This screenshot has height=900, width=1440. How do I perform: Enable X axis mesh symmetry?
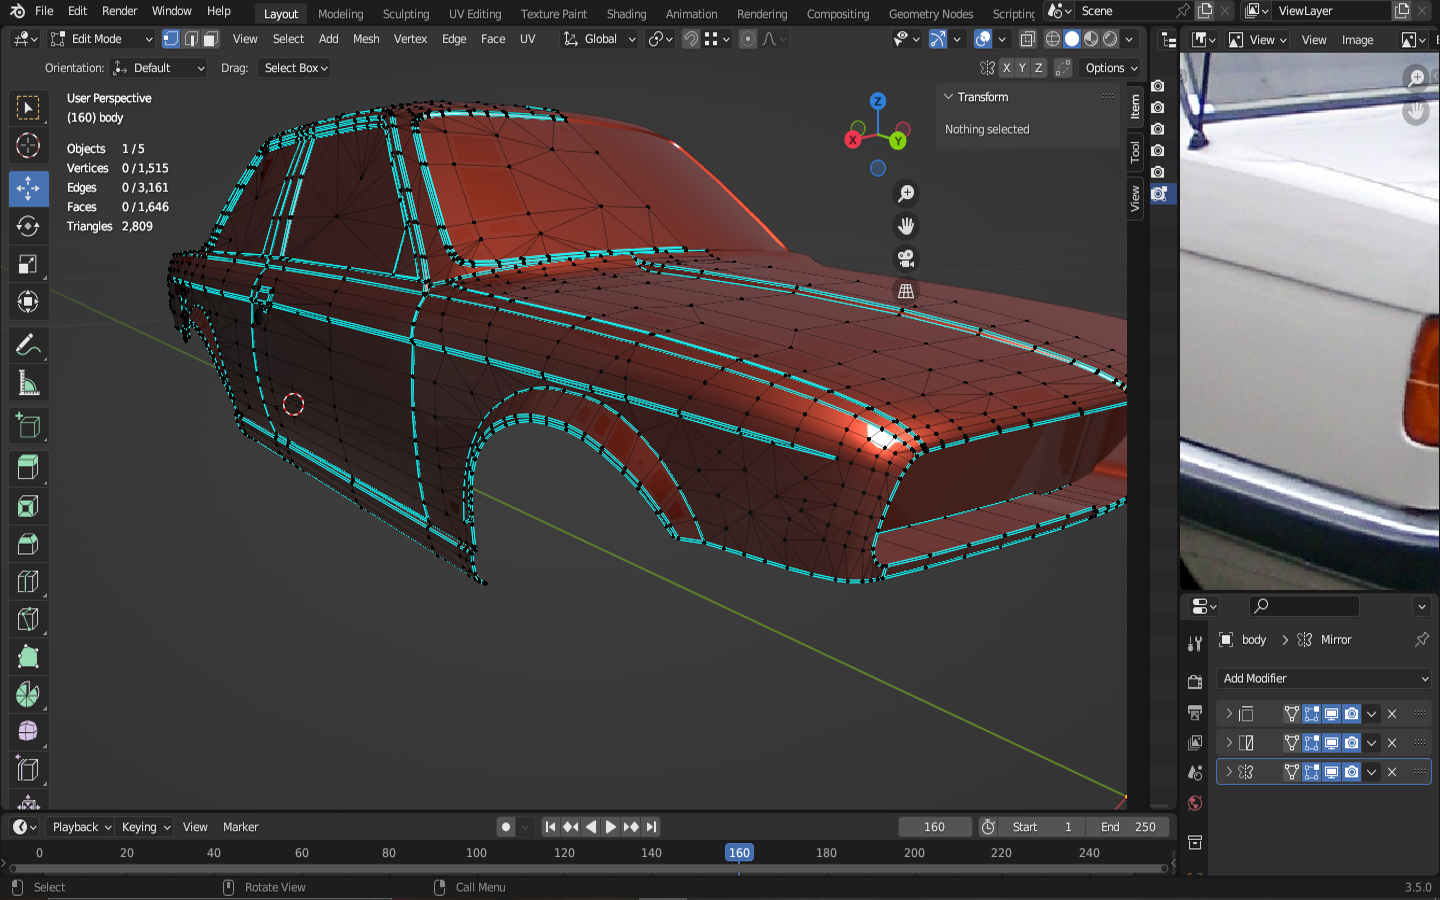(x=1006, y=68)
